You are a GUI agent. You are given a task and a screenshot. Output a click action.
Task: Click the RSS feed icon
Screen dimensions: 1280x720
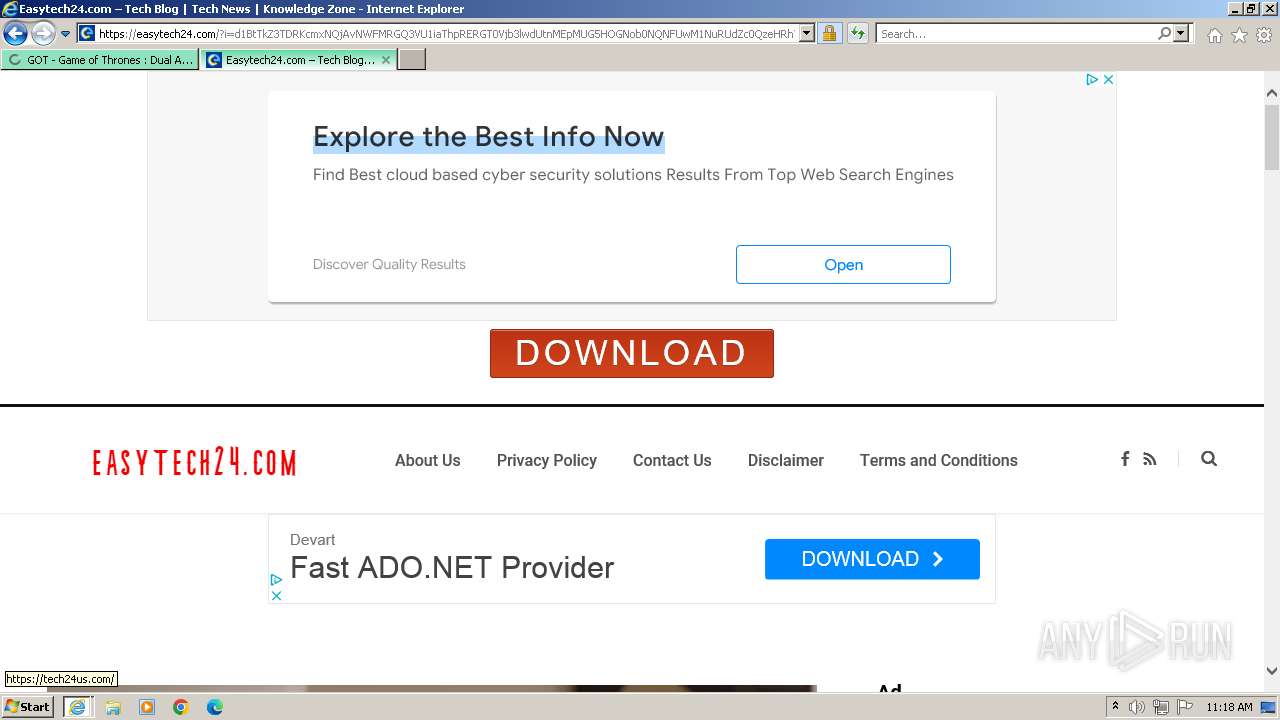tap(1150, 459)
